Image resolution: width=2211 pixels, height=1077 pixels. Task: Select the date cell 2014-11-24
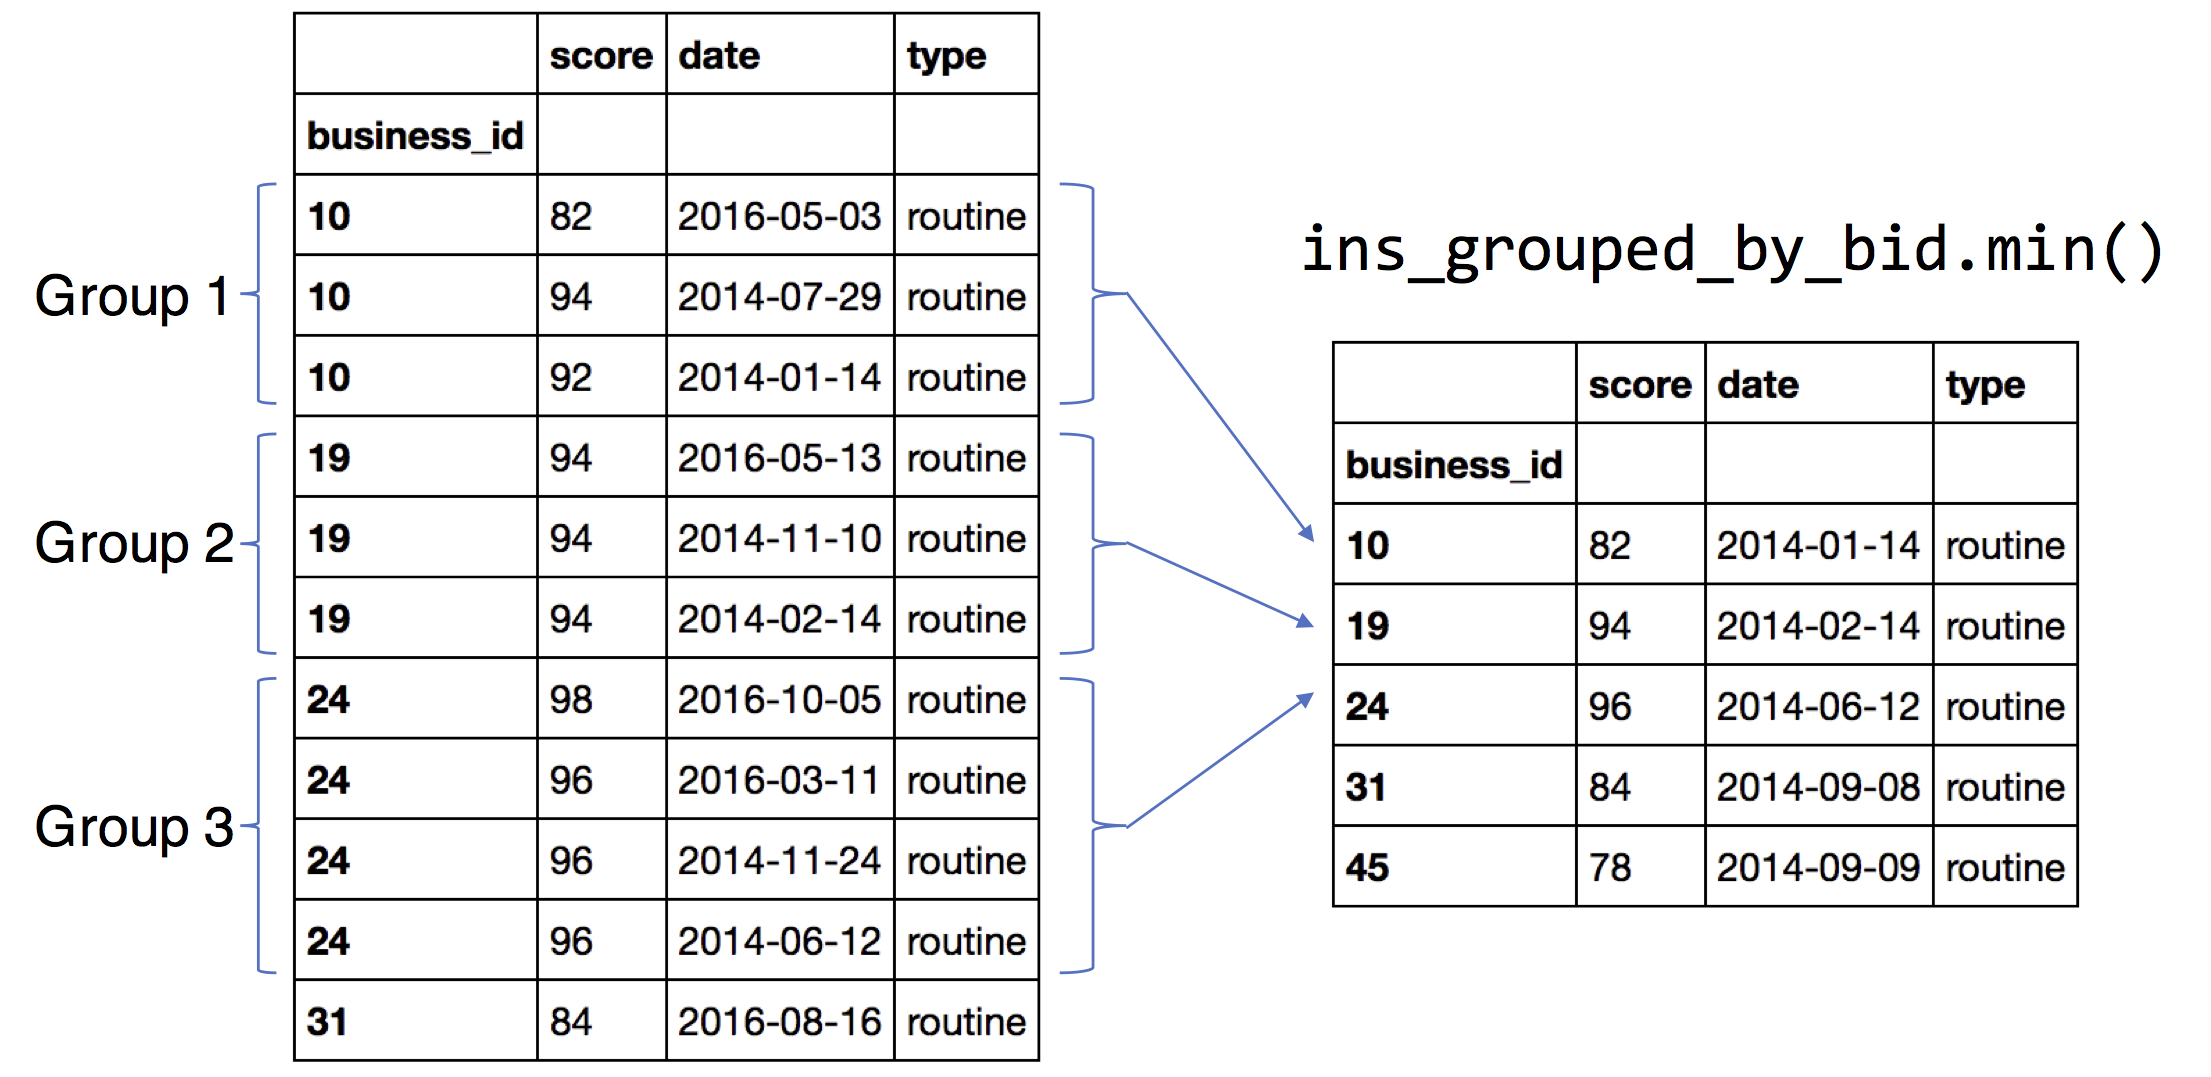tap(778, 861)
